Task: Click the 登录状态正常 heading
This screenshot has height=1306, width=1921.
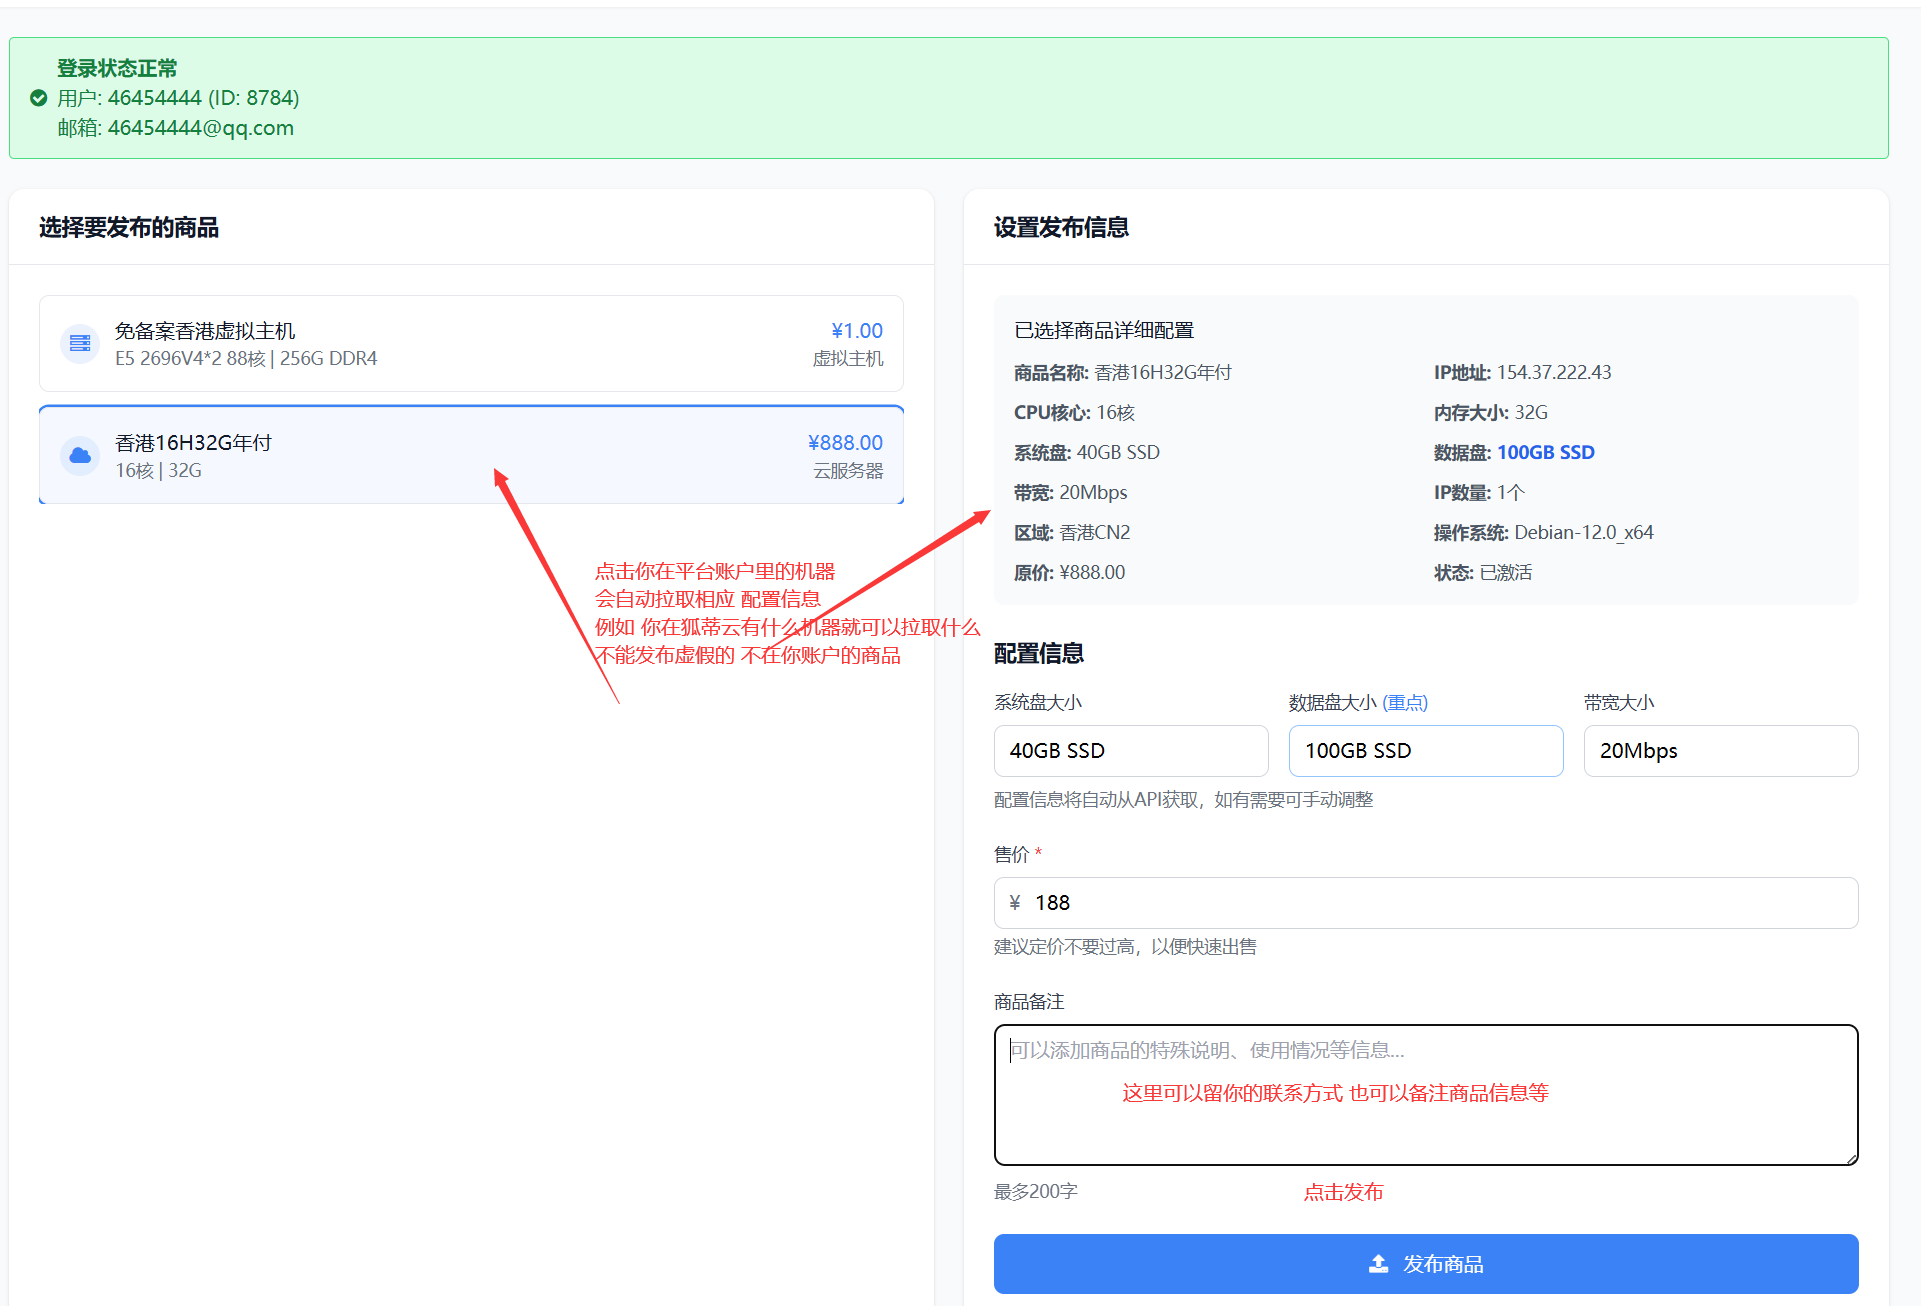Action: (x=117, y=68)
